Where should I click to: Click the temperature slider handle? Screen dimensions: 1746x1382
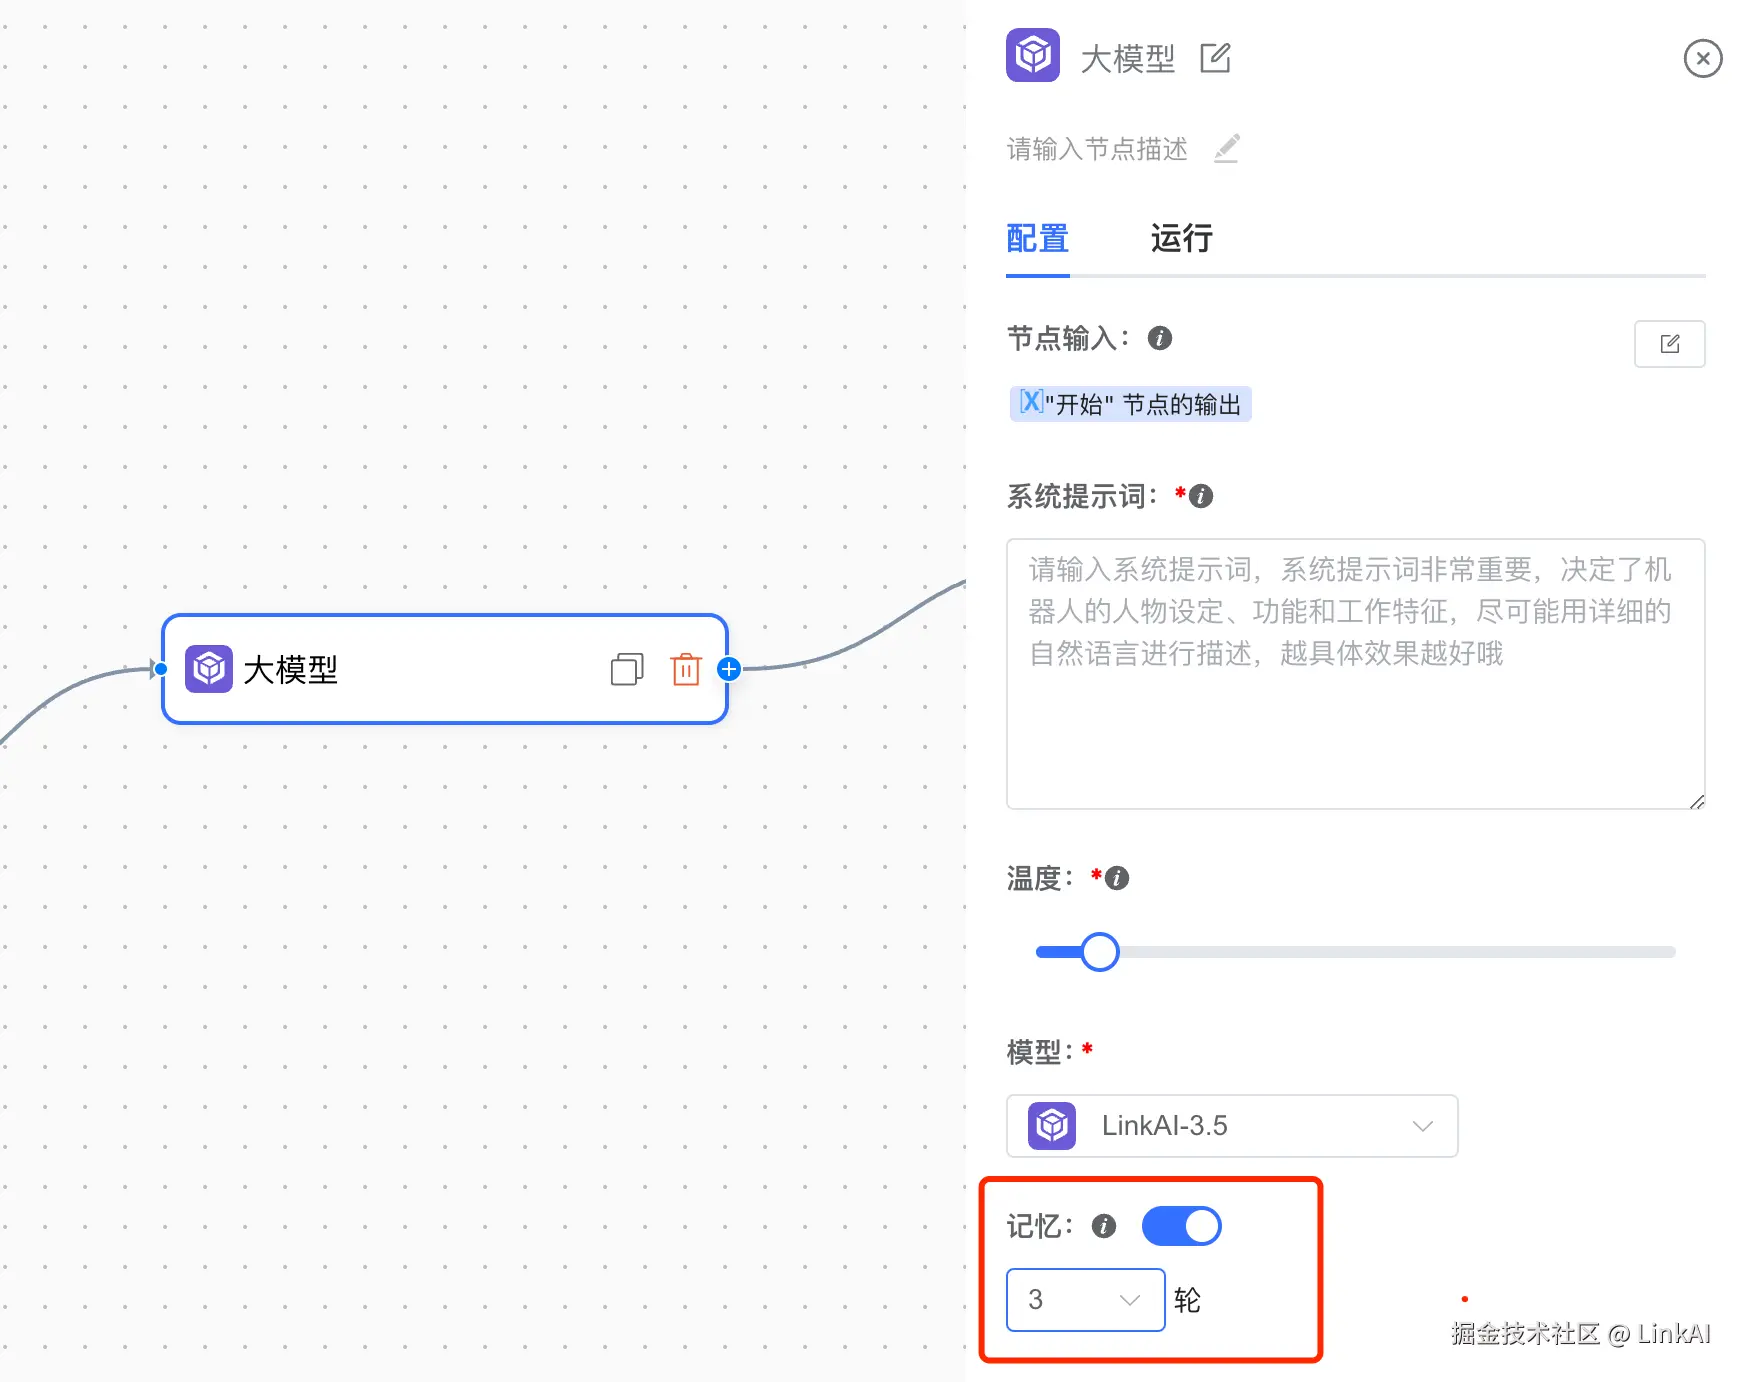pos(1100,951)
